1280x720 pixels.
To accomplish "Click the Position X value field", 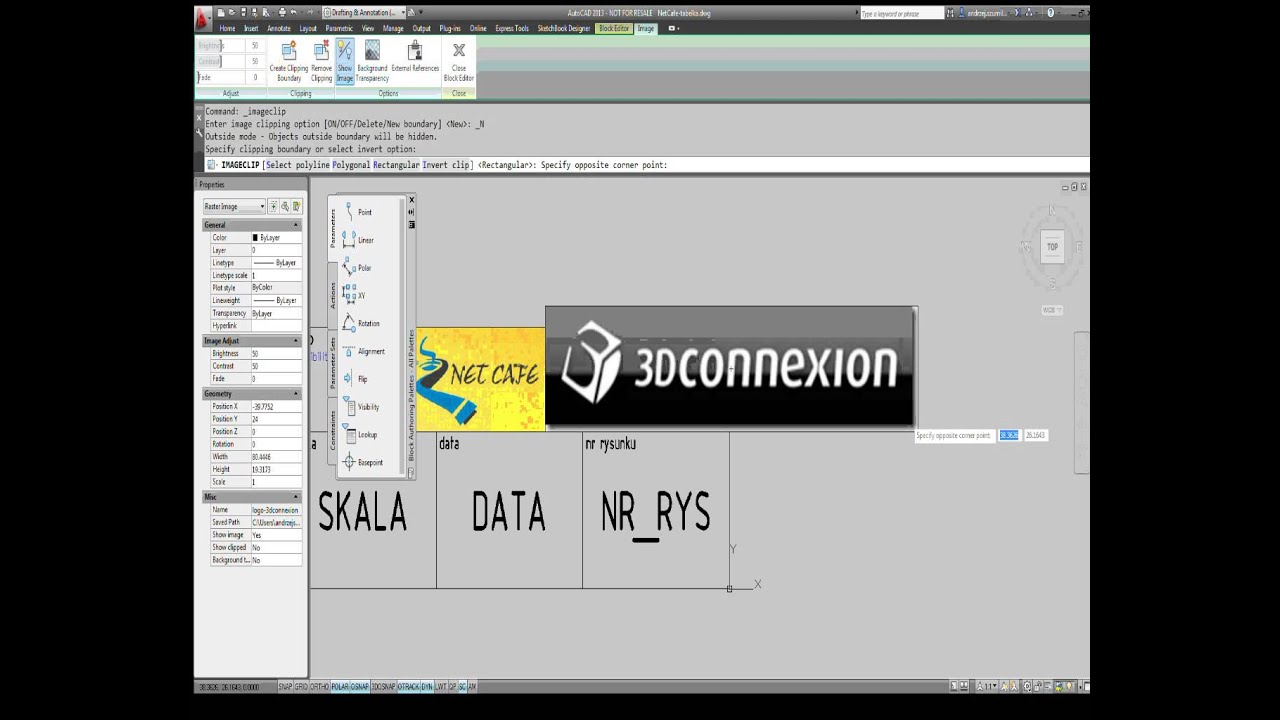I will [276, 407].
